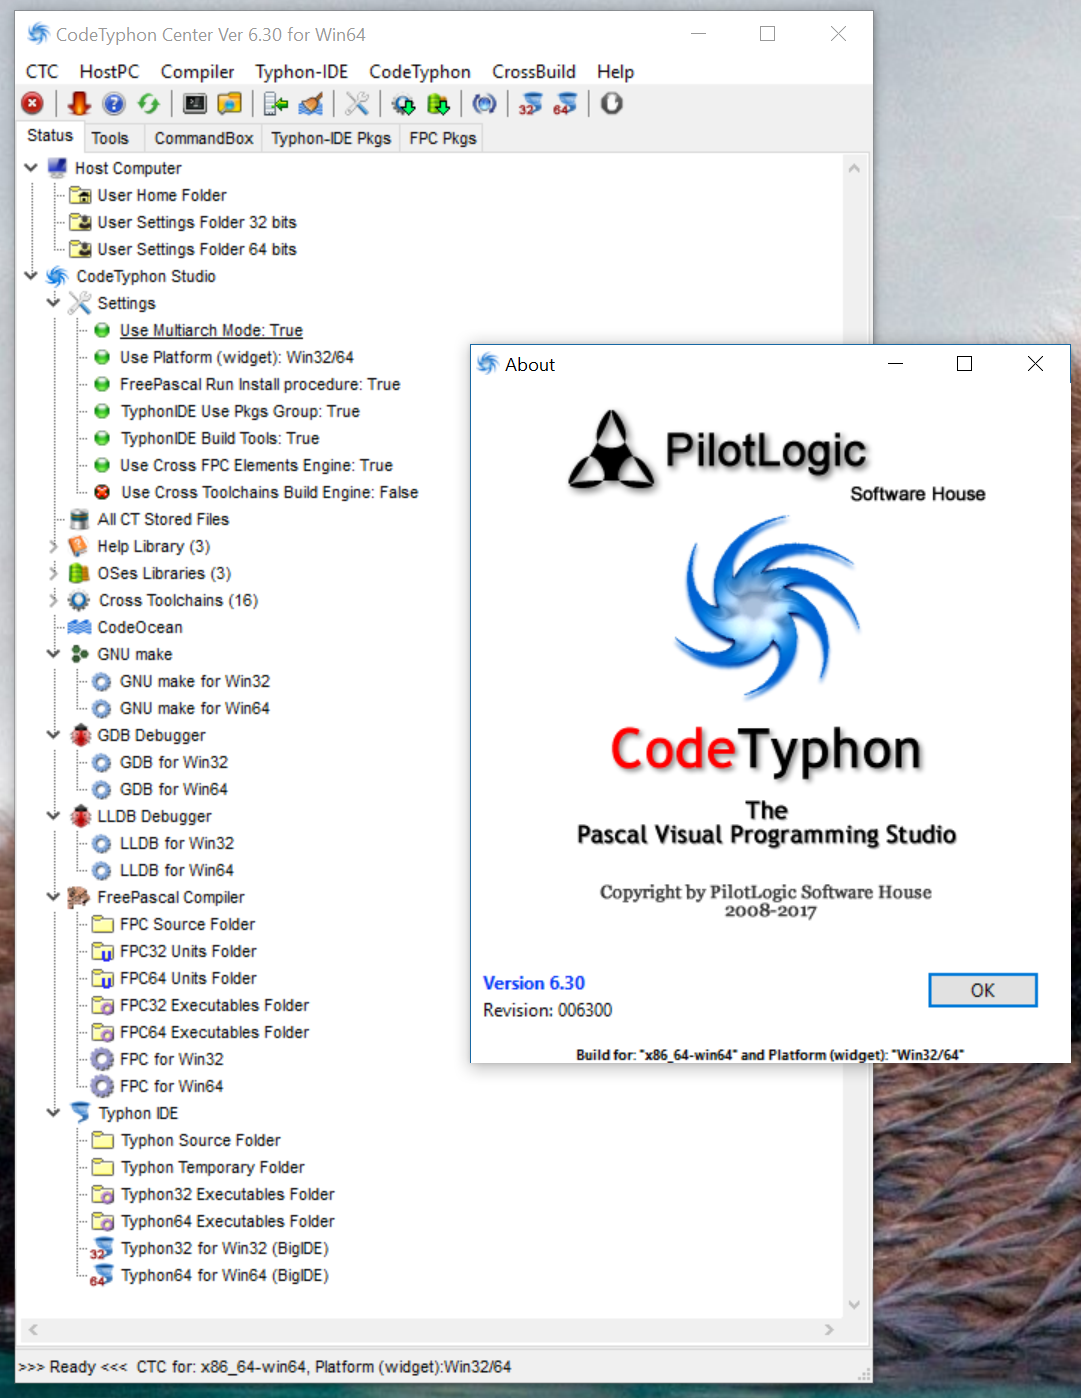Select User Home Folder tree item
The height and width of the screenshot is (1398, 1081).
pyautogui.click(x=162, y=195)
